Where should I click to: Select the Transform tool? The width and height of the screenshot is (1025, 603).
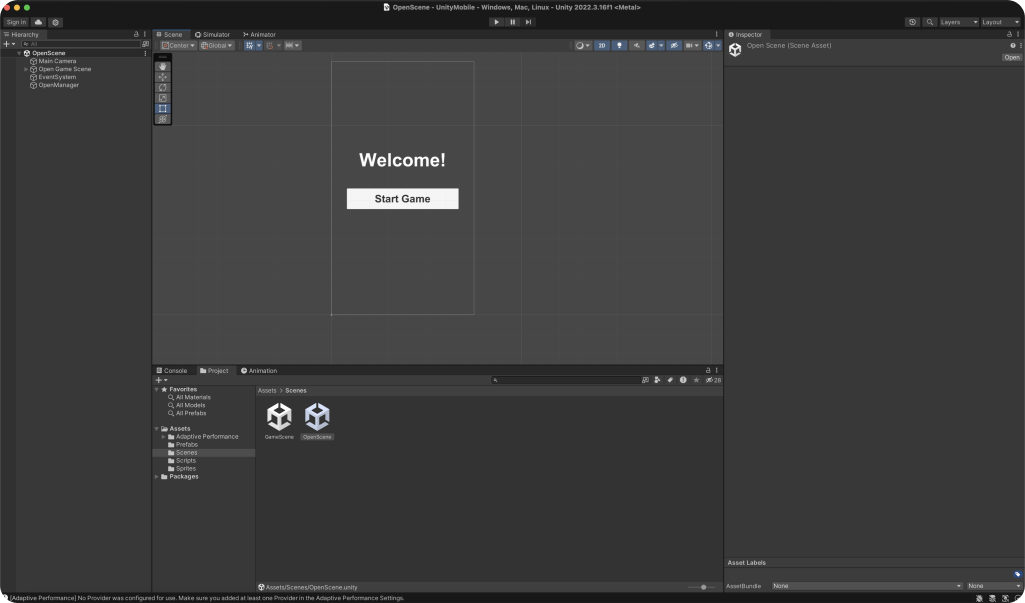[163, 119]
